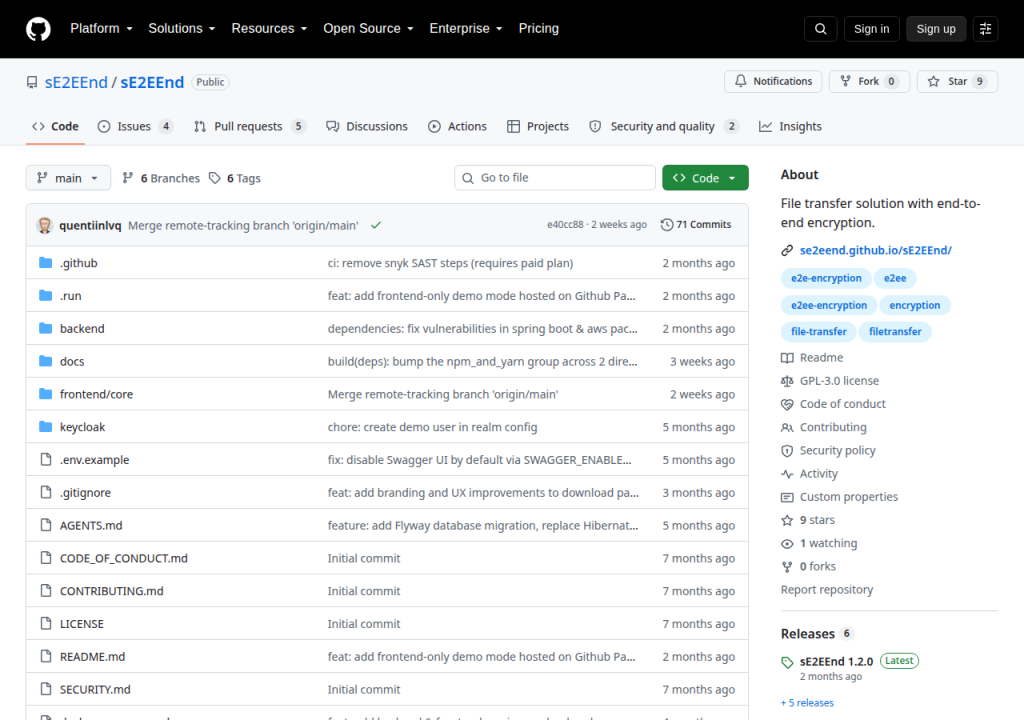Click the repository icon beside sE2EEnd owner name
Viewport: 1024px width, 720px height.
point(32,82)
